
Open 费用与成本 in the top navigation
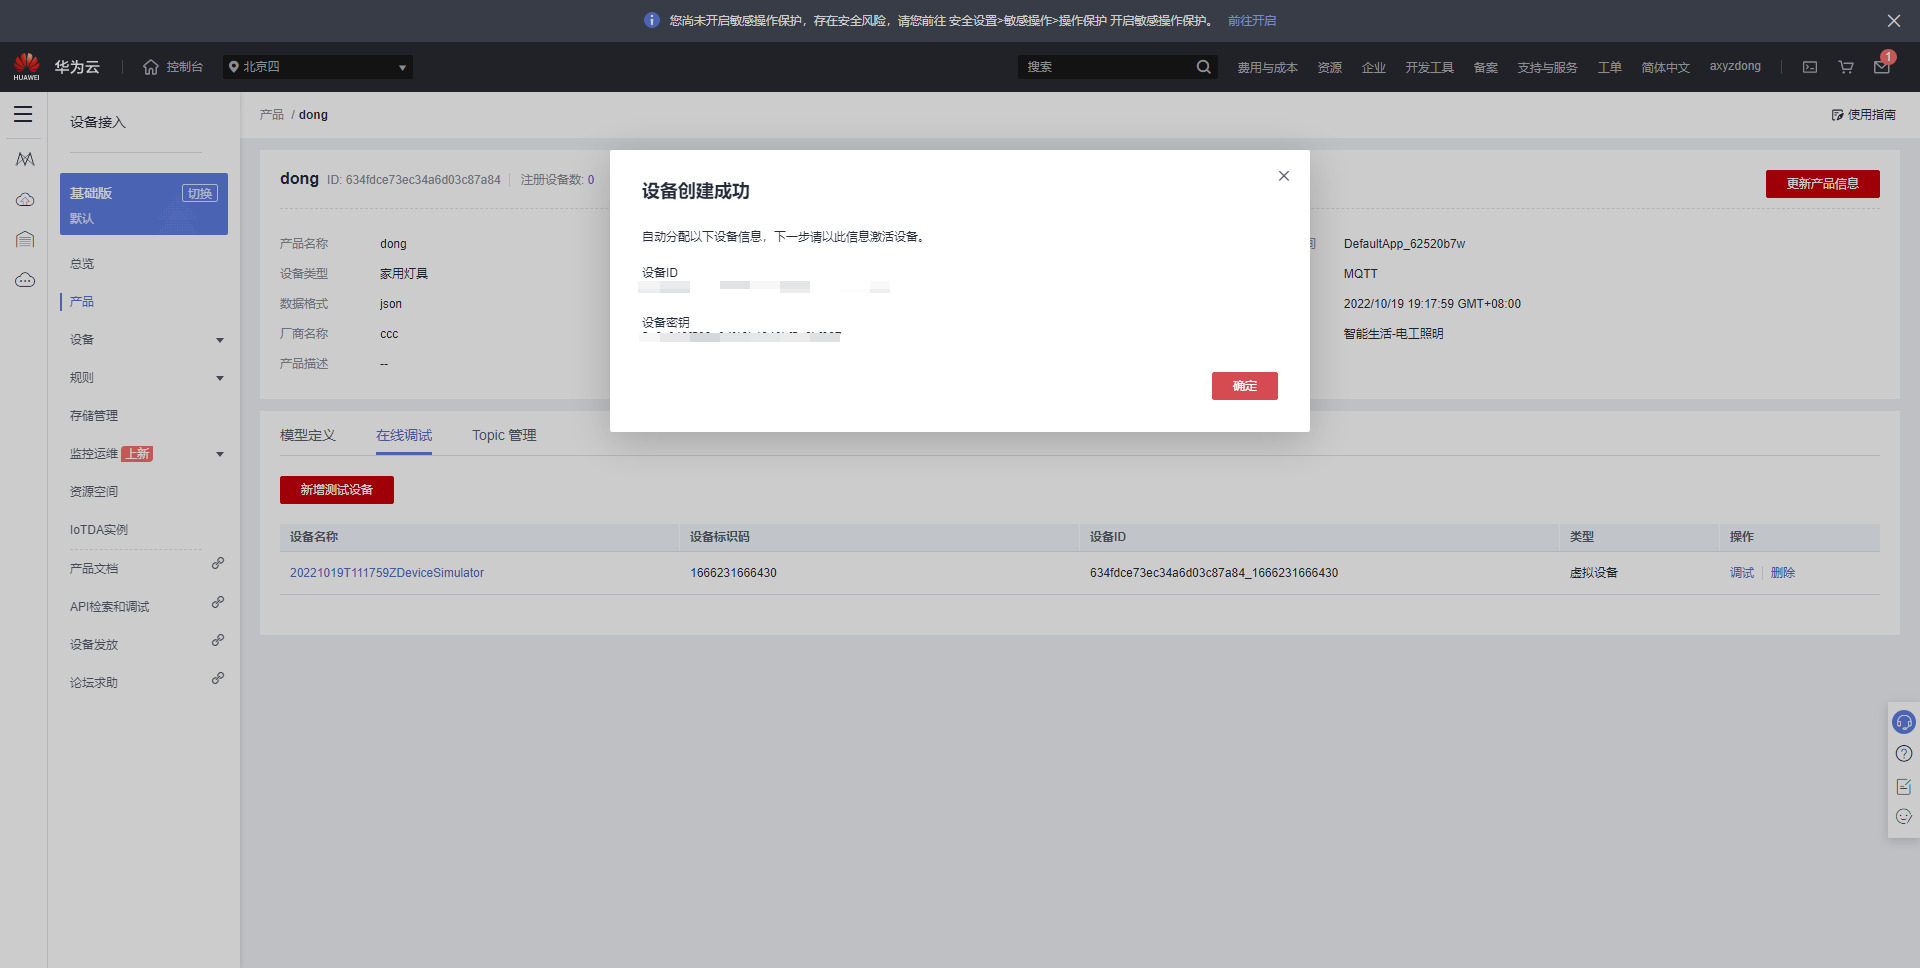(1267, 68)
